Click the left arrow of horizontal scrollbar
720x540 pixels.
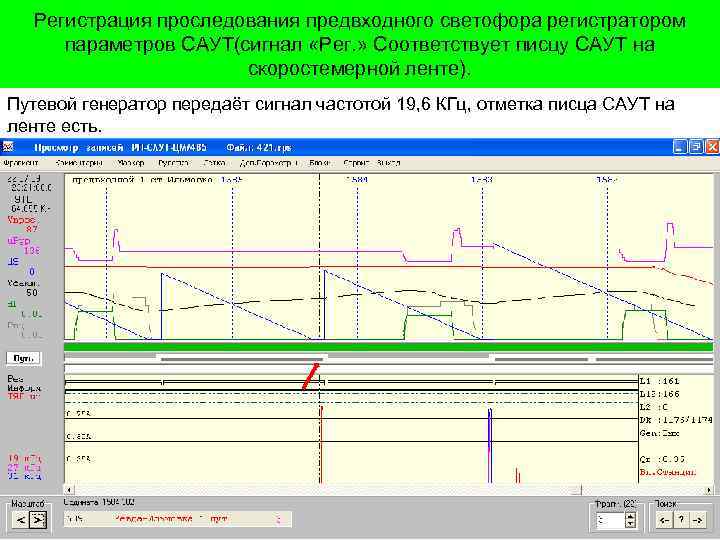tap(69, 490)
